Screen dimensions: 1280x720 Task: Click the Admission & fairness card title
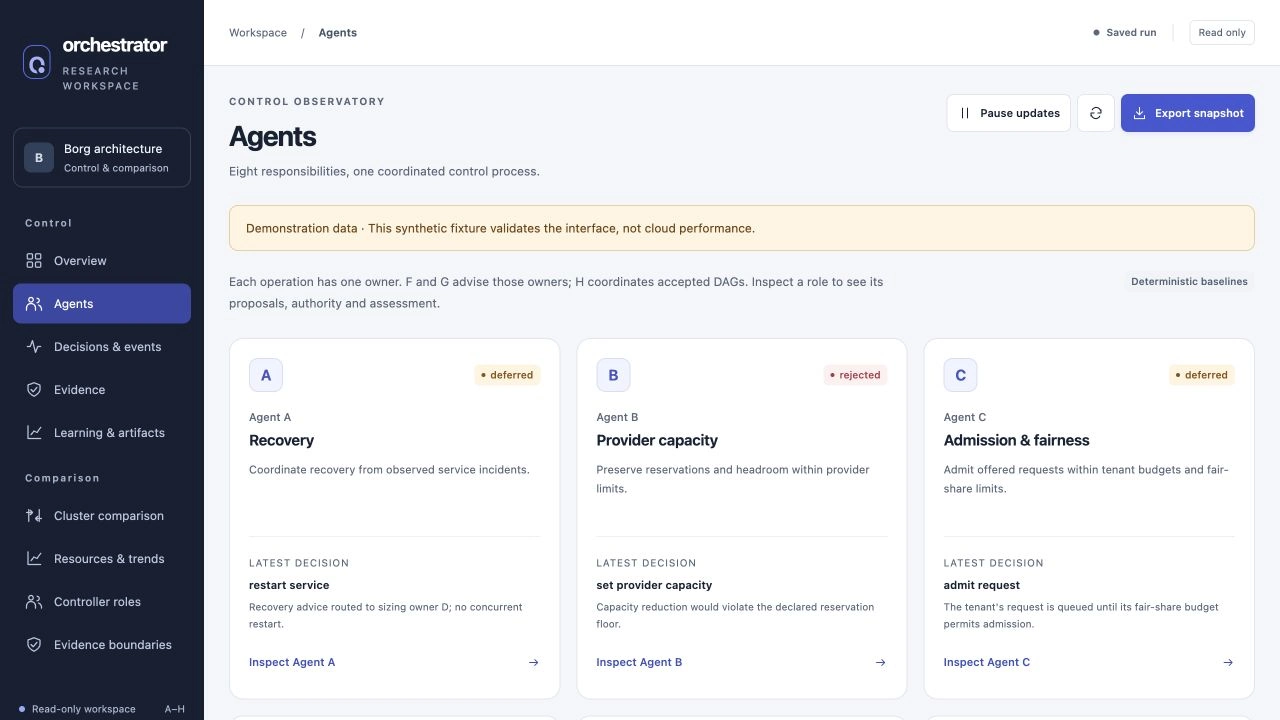pyautogui.click(x=1016, y=440)
